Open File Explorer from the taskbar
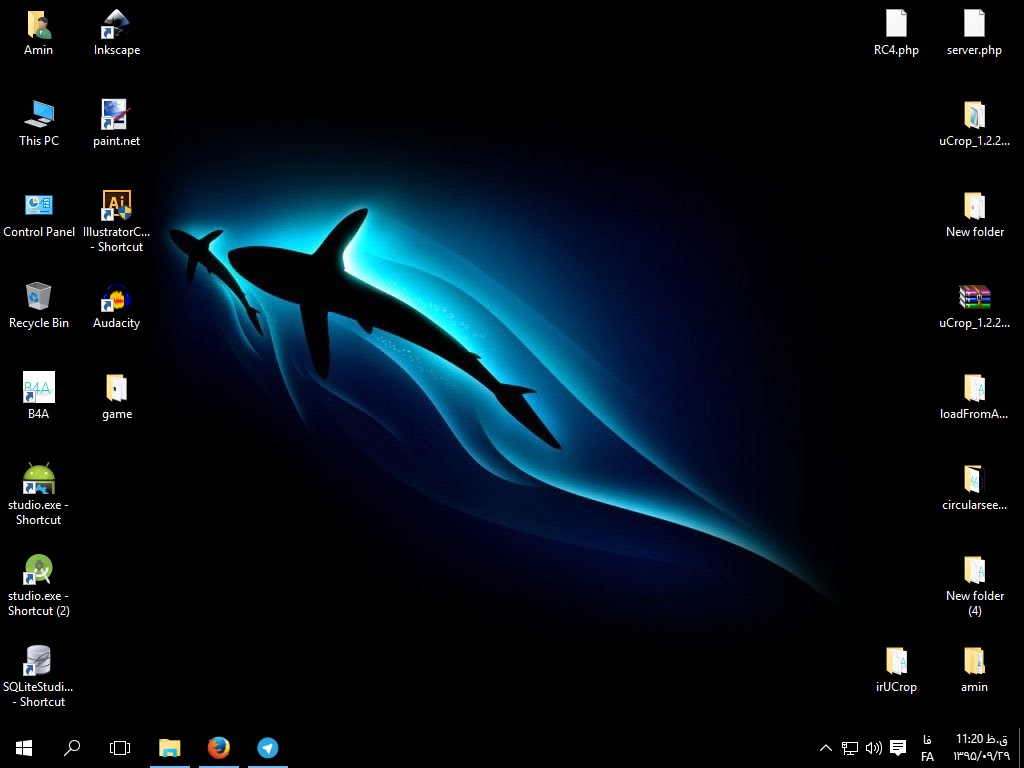This screenshot has width=1024, height=768. coord(170,747)
